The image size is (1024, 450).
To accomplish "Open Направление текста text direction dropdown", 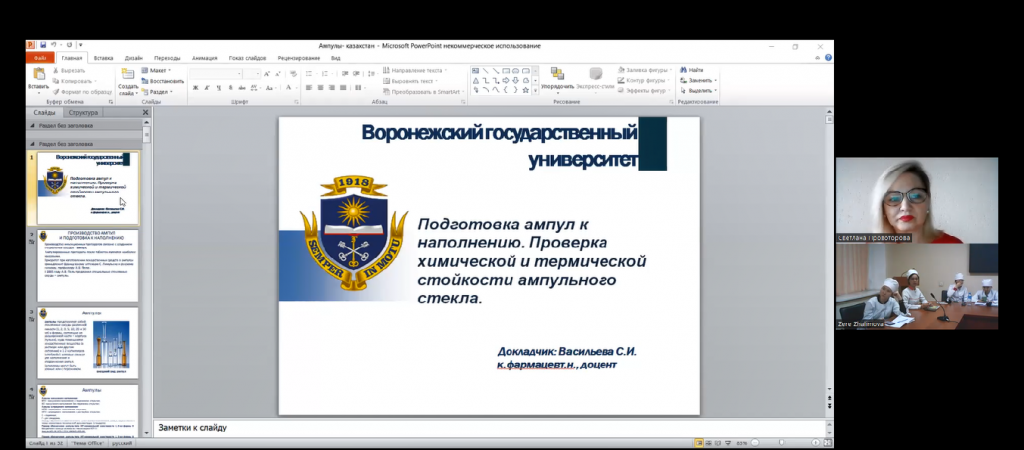I will pyautogui.click(x=415, y=71).
